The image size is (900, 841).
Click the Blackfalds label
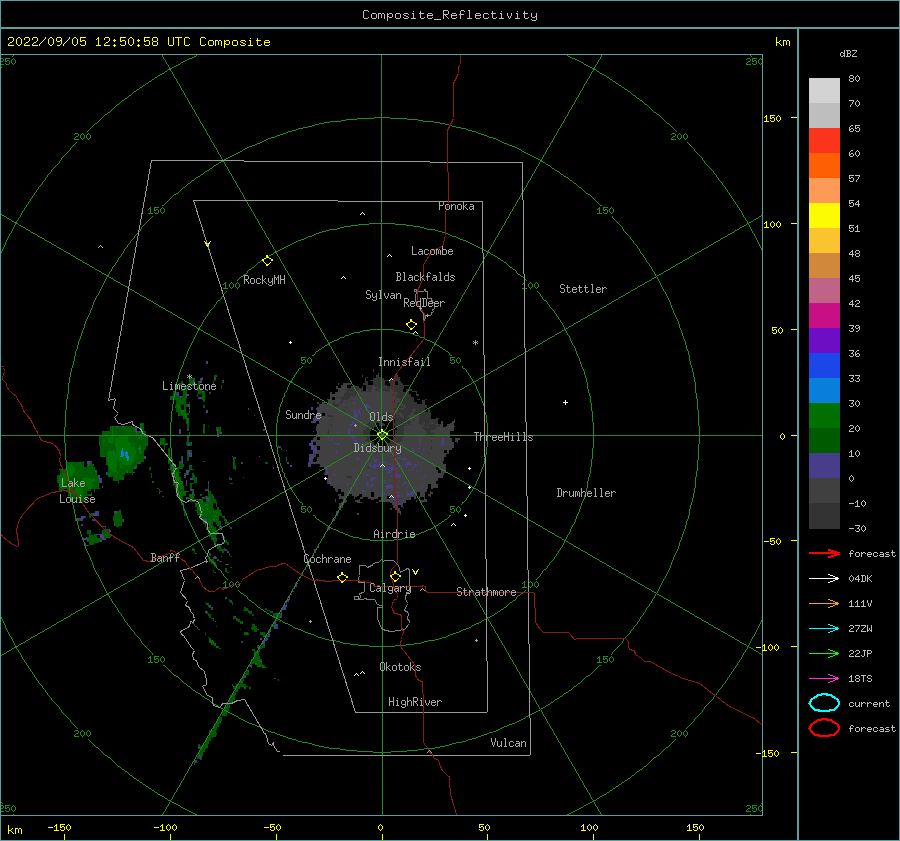coord(425,277)
